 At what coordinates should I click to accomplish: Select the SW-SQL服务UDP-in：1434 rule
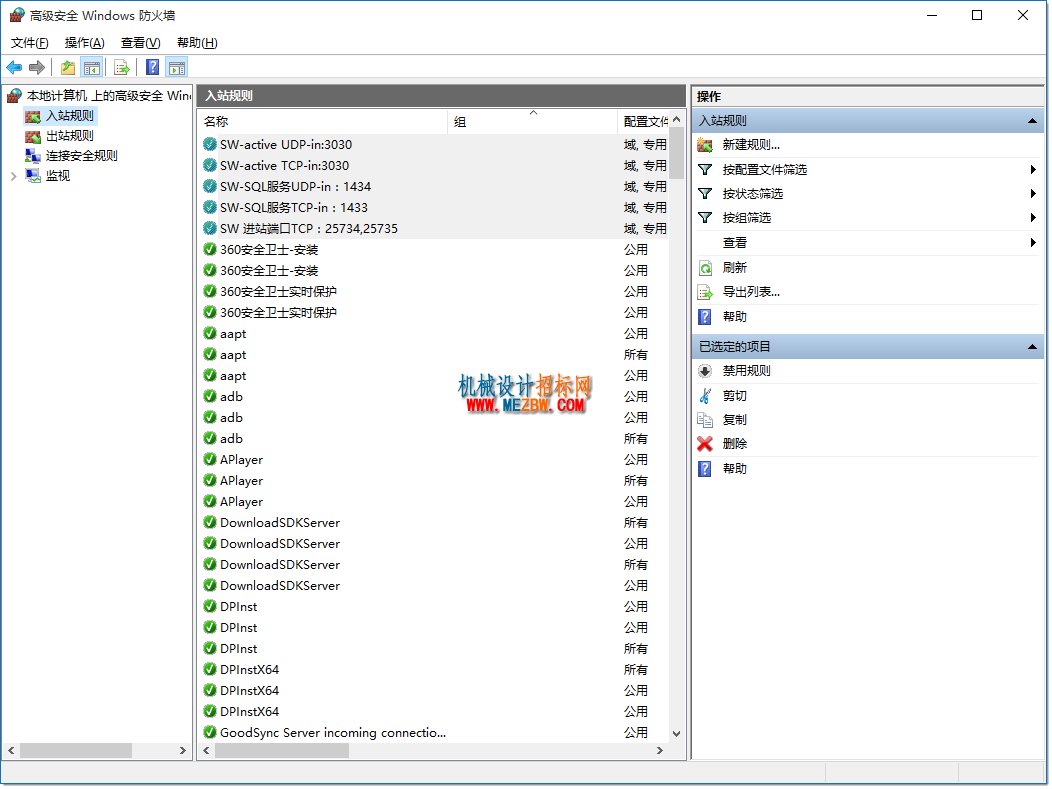click(x=433, y=187)
